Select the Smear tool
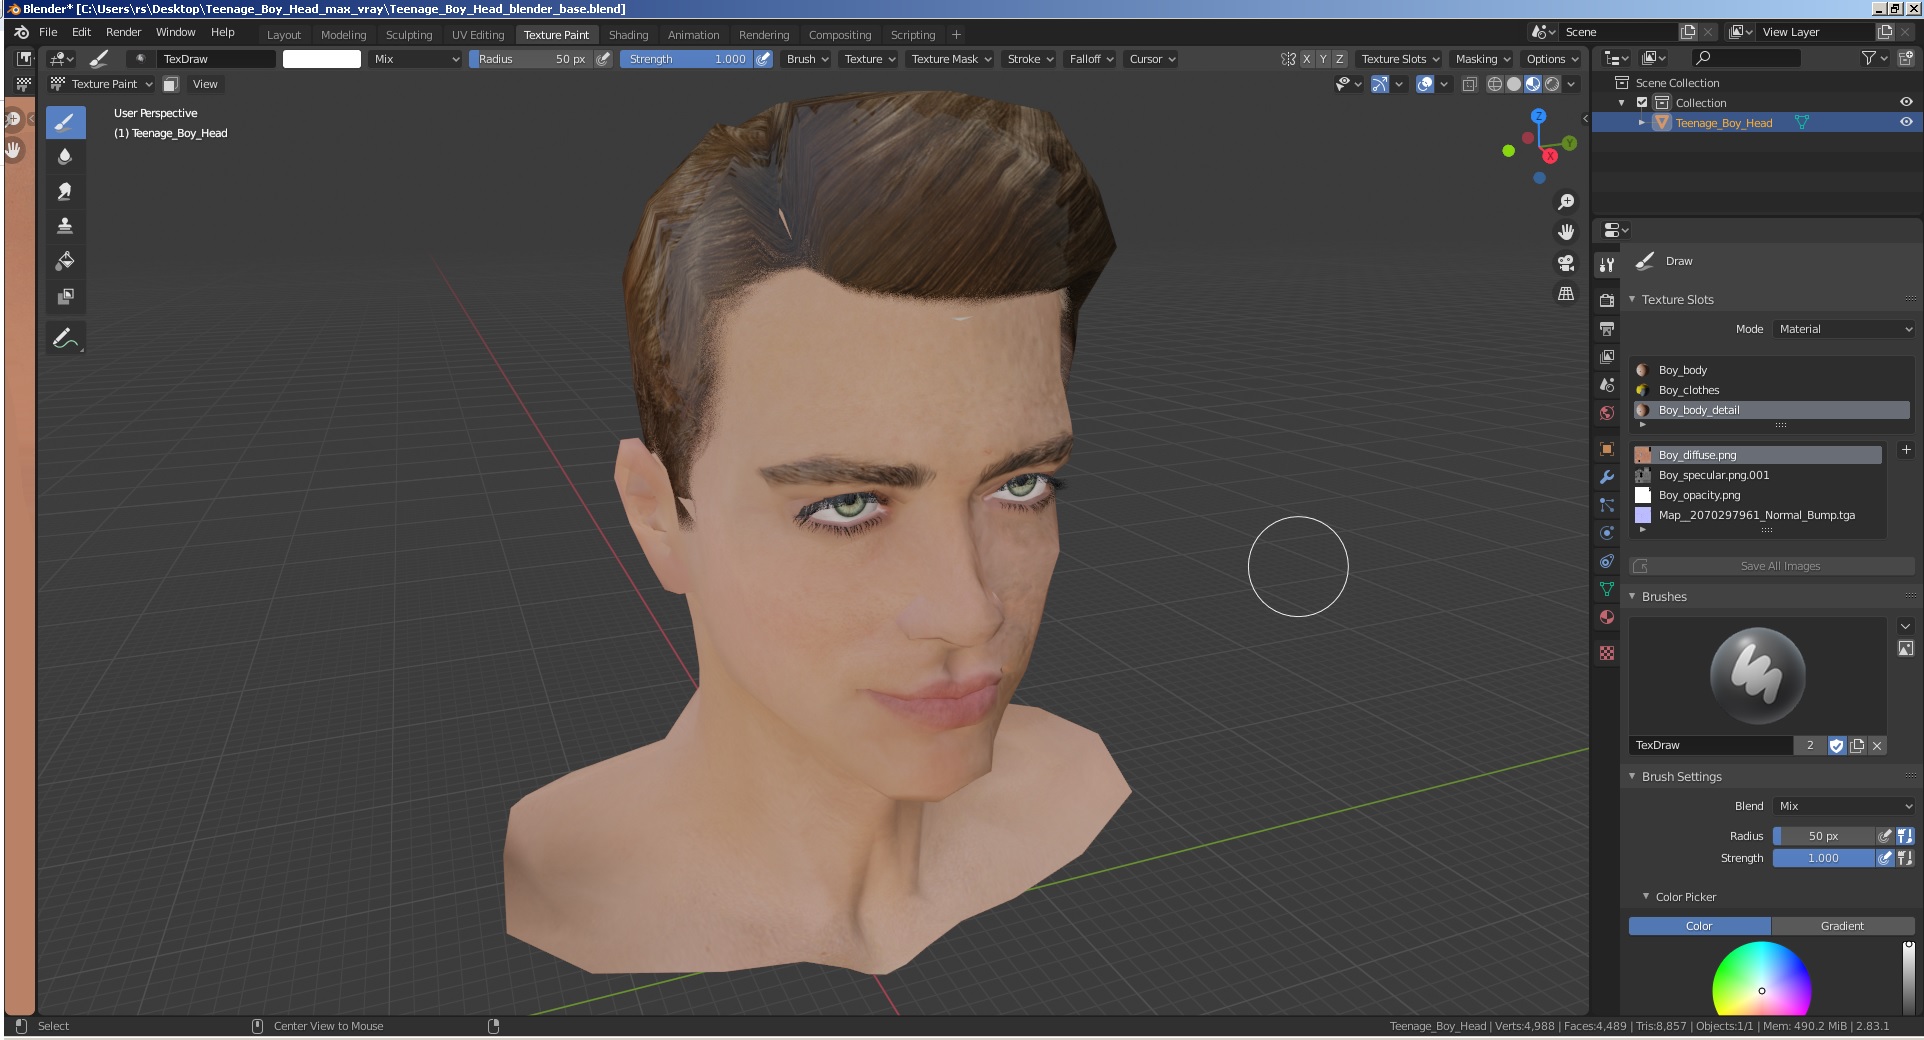Screen dimensions: 1924x1040 point(65,191)
